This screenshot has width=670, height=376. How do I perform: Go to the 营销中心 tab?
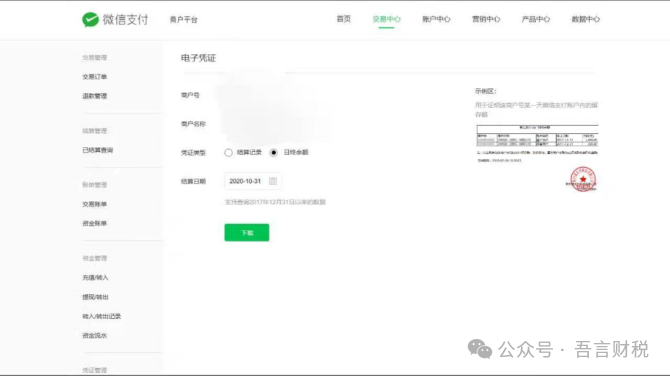[486, 19]
